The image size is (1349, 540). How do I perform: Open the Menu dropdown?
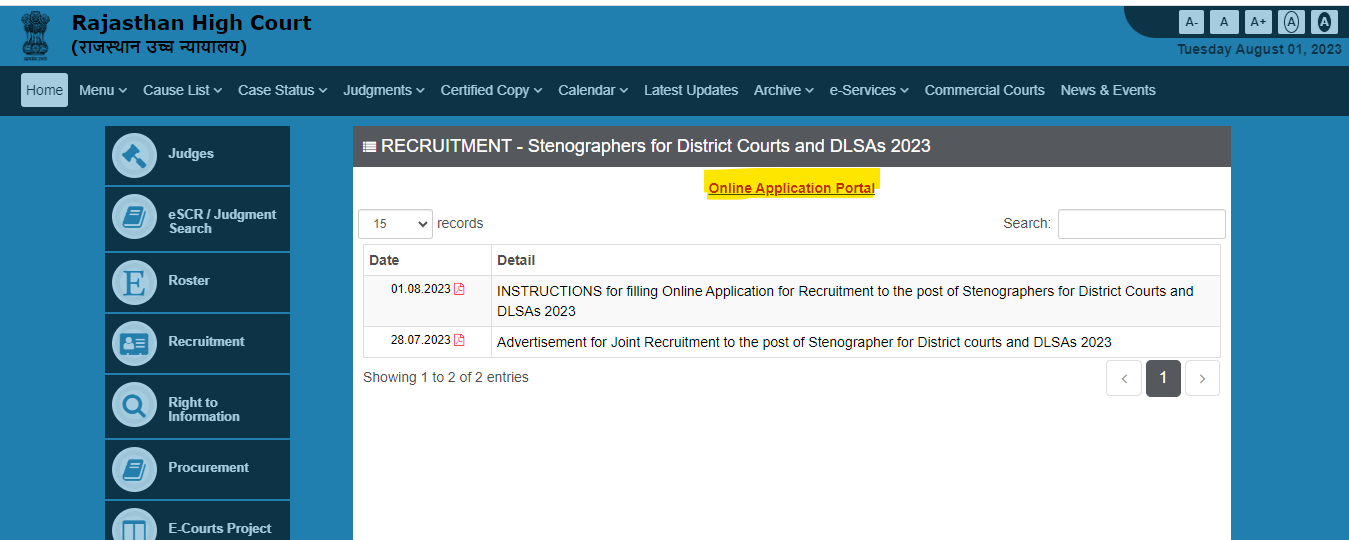point(103,90)
